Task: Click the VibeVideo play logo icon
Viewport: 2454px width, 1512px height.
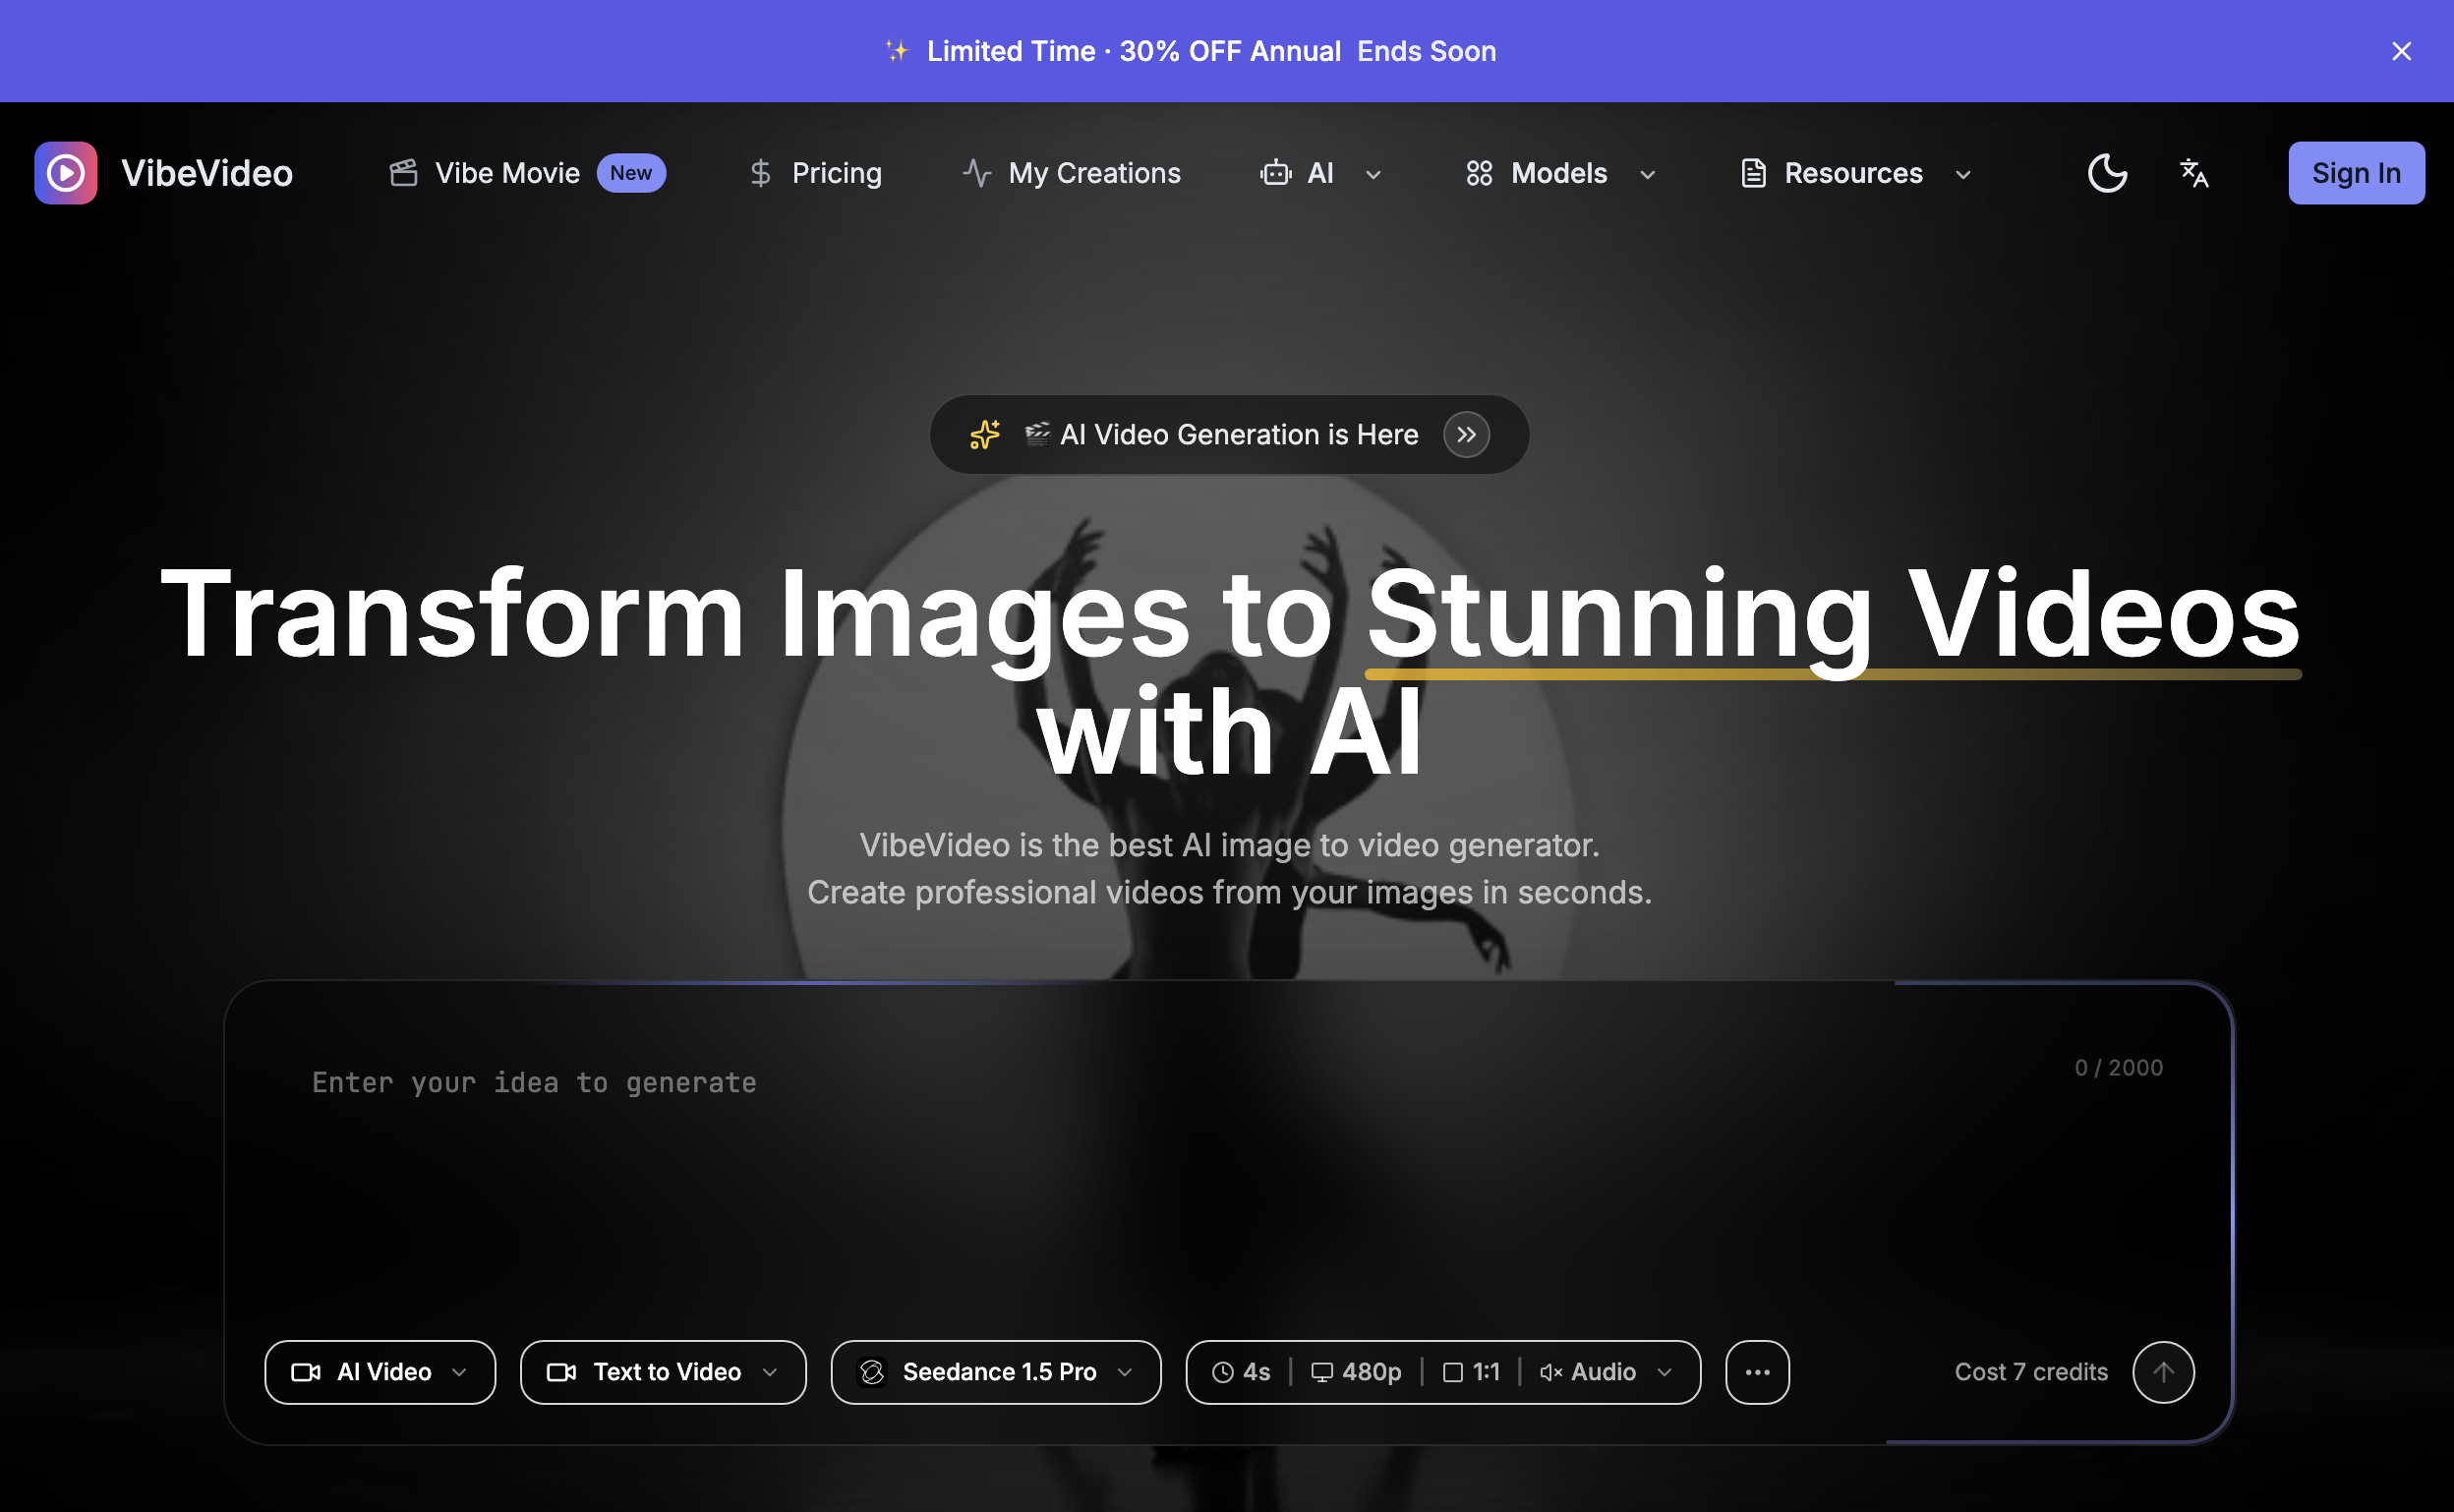Action: [64, 173]
